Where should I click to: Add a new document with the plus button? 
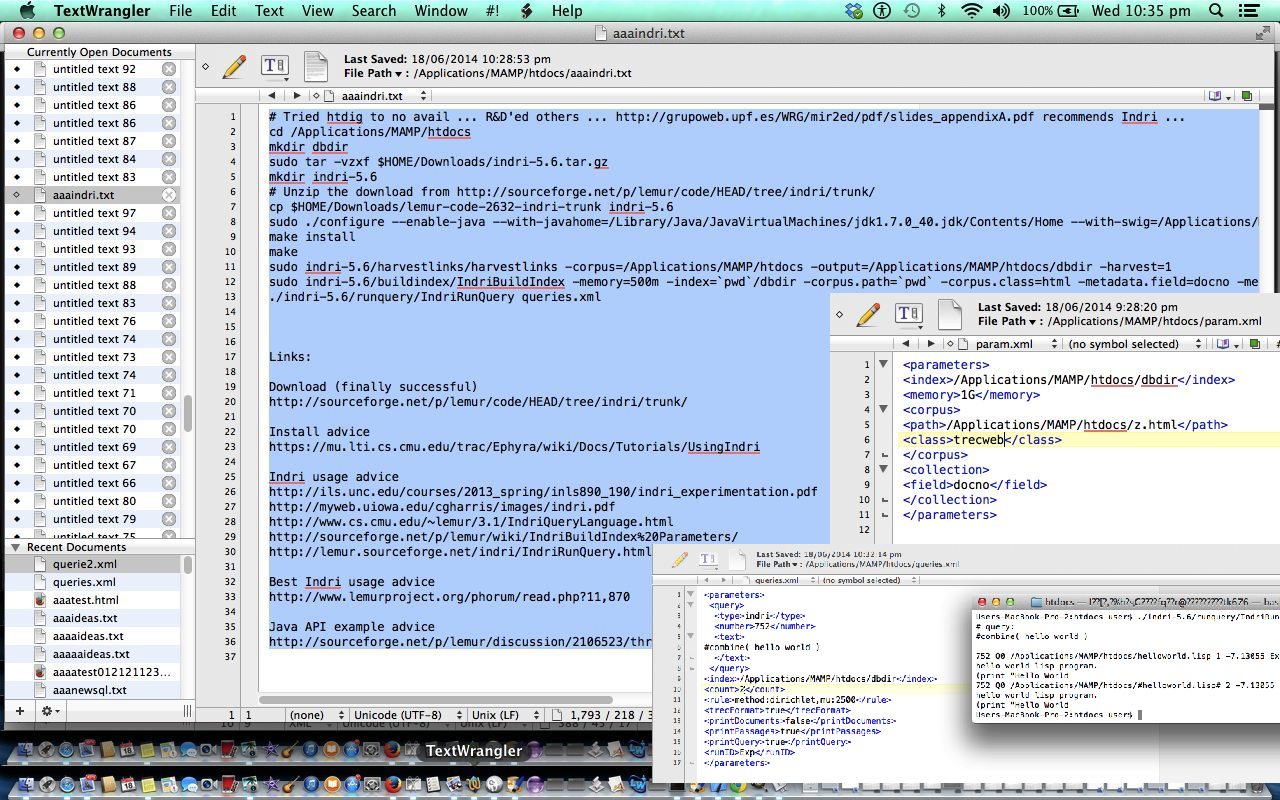(18, 711)
